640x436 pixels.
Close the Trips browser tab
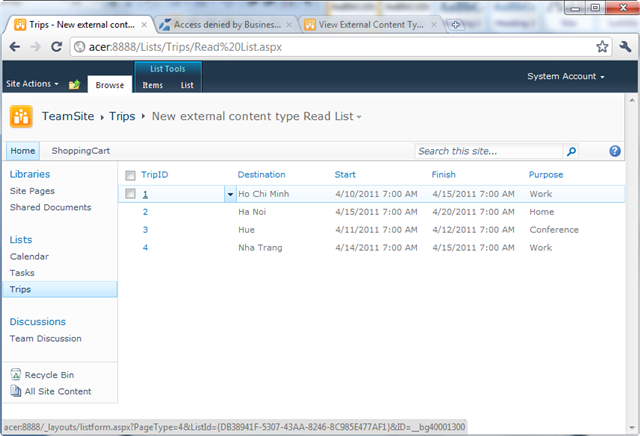click(x=144, y=25)
